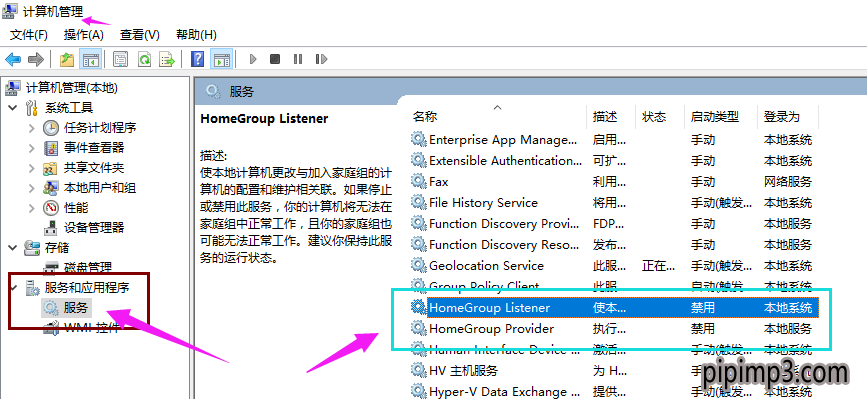The width and height of the screenshot is (867, 399).
Task: Open the 操作(A) menu
Action: pyautogui.click(x=83, y=35)
